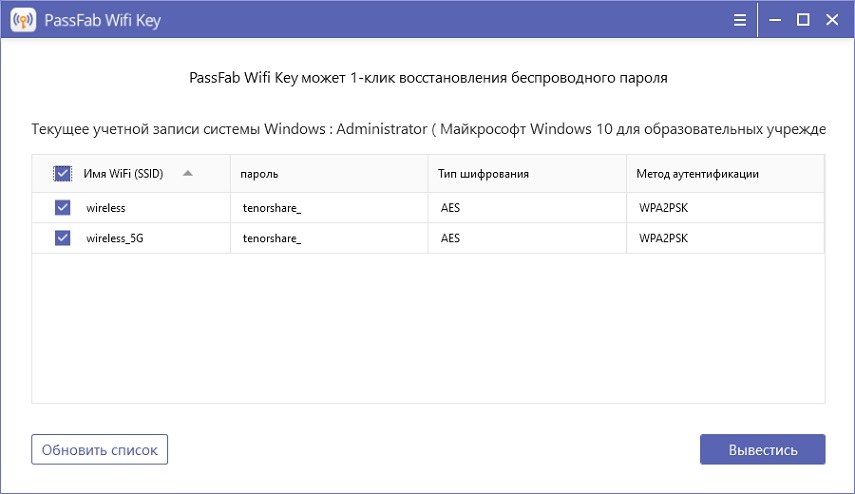Click the AES cell in wireless row
The width and height of the screenshot is (855, 494).
pyautogui.click(x=527, y=208)
